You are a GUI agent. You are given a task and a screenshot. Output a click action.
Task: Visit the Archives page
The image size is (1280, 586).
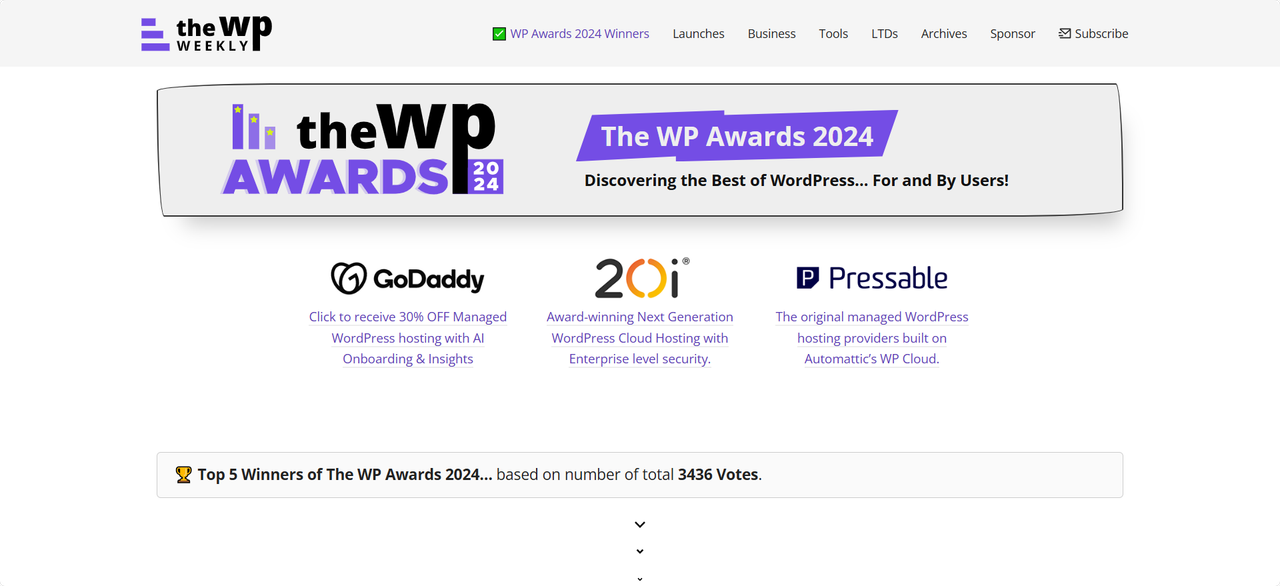pos(944,33)
